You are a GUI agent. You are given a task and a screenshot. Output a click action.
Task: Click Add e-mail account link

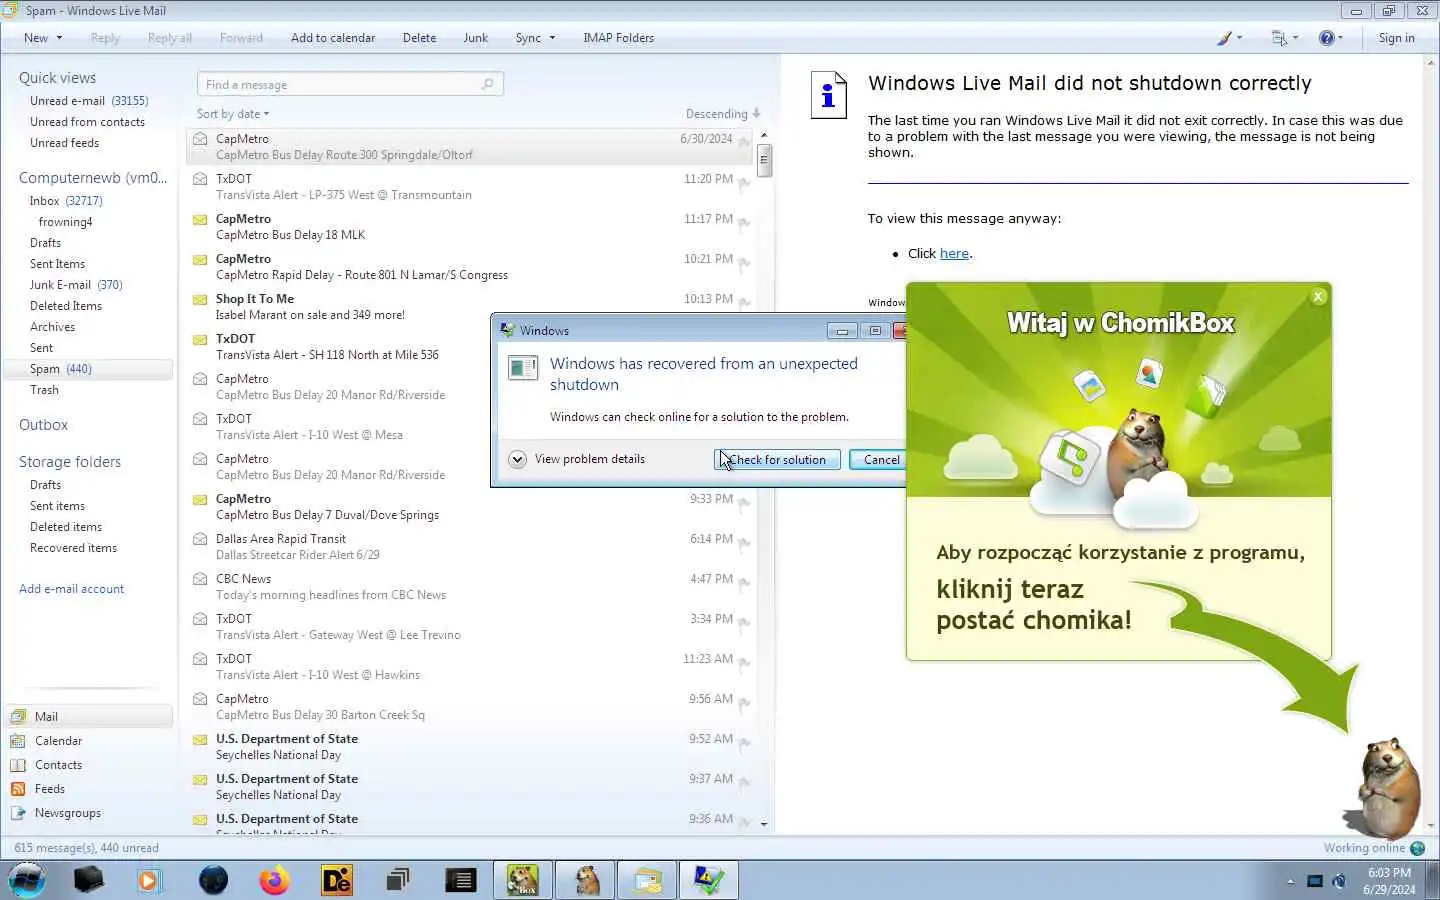pyautogui.click(x=71, y=589)
